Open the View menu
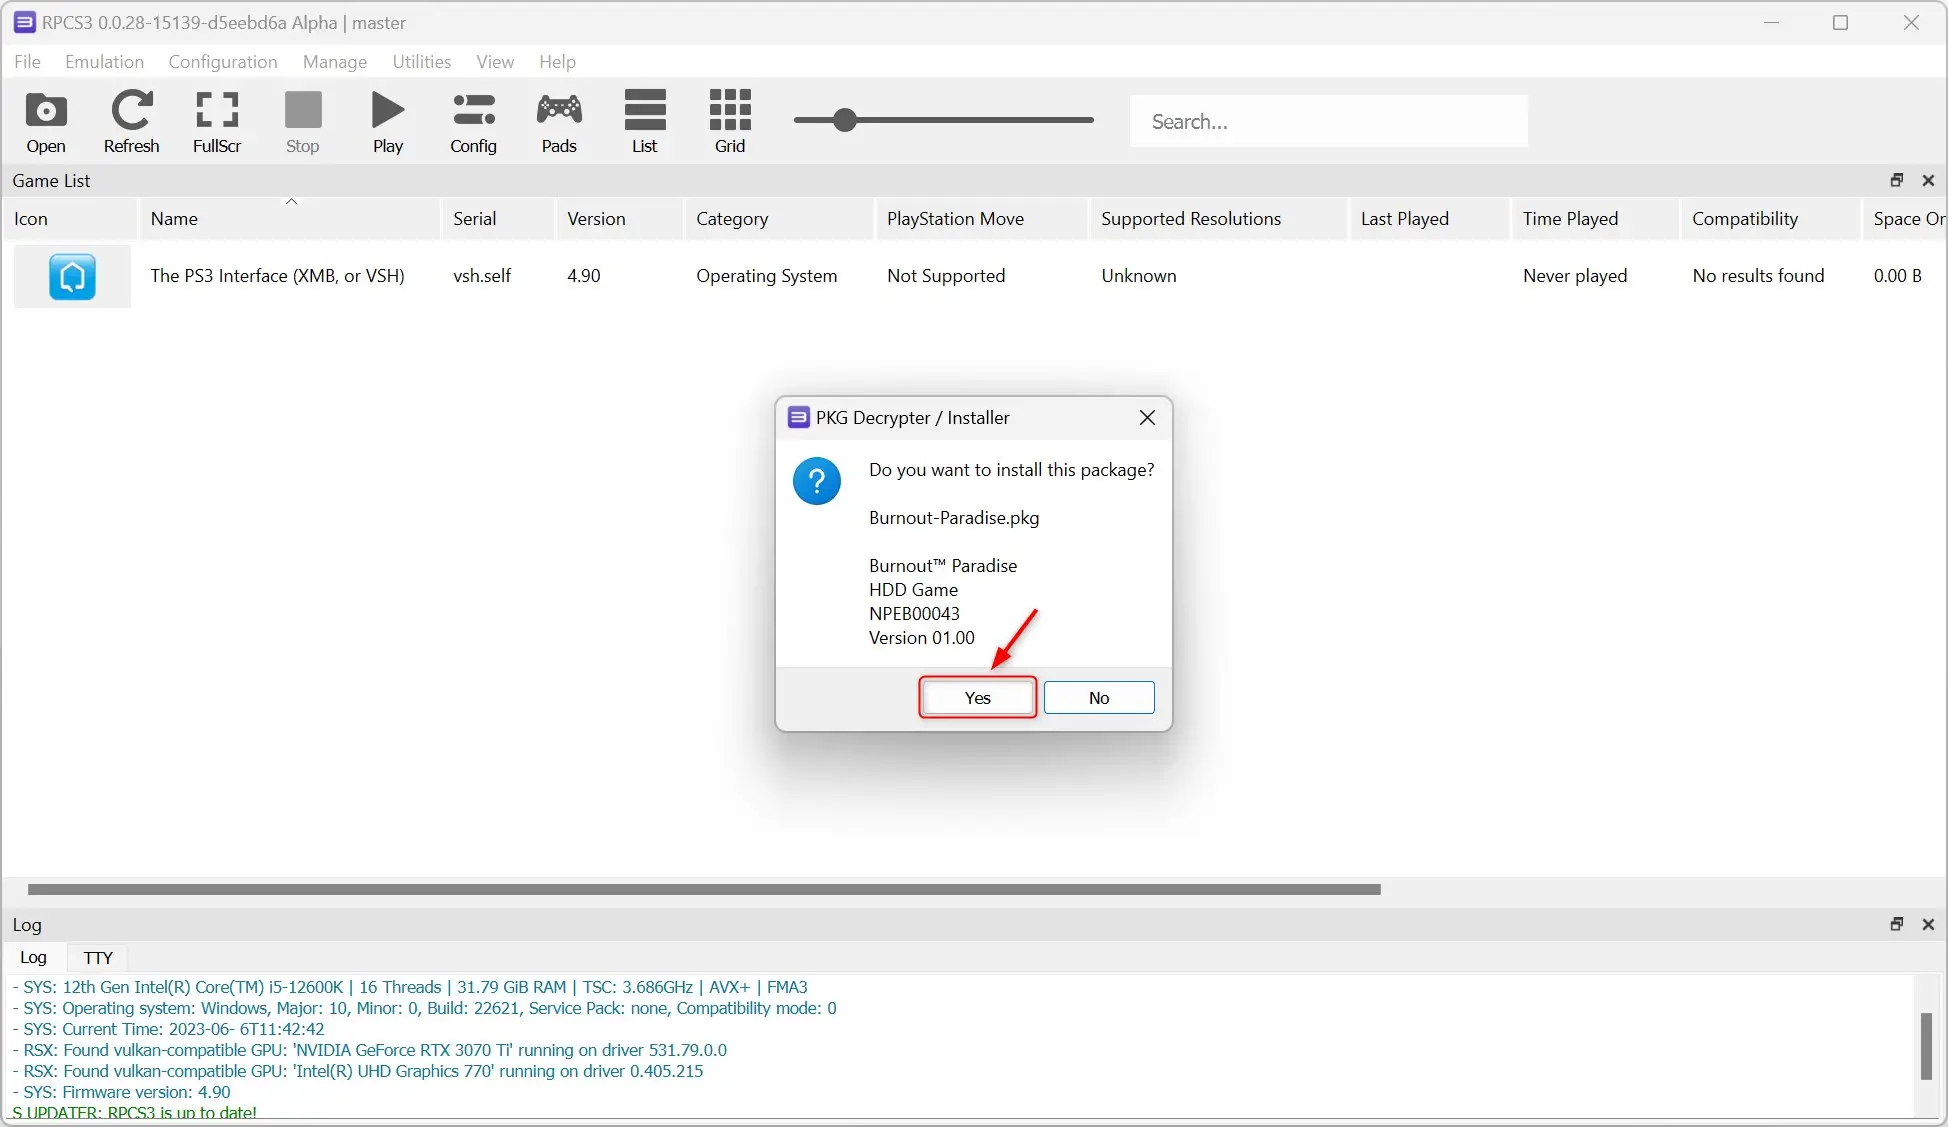 tap(495, 61)
